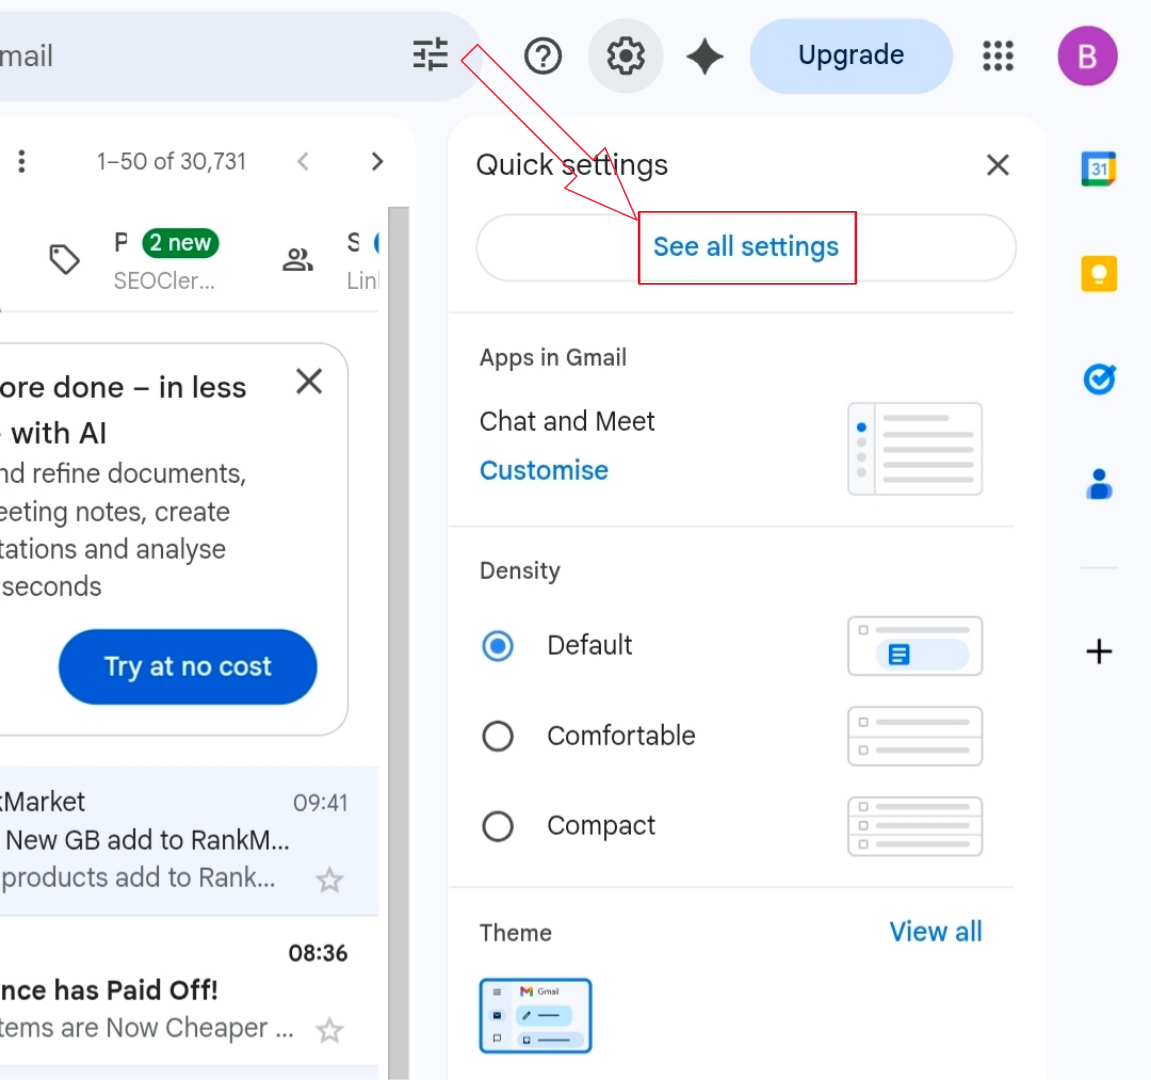Click the 1–50 of 30,731 counter
1151x1080 pixels.
pos(171,162)
